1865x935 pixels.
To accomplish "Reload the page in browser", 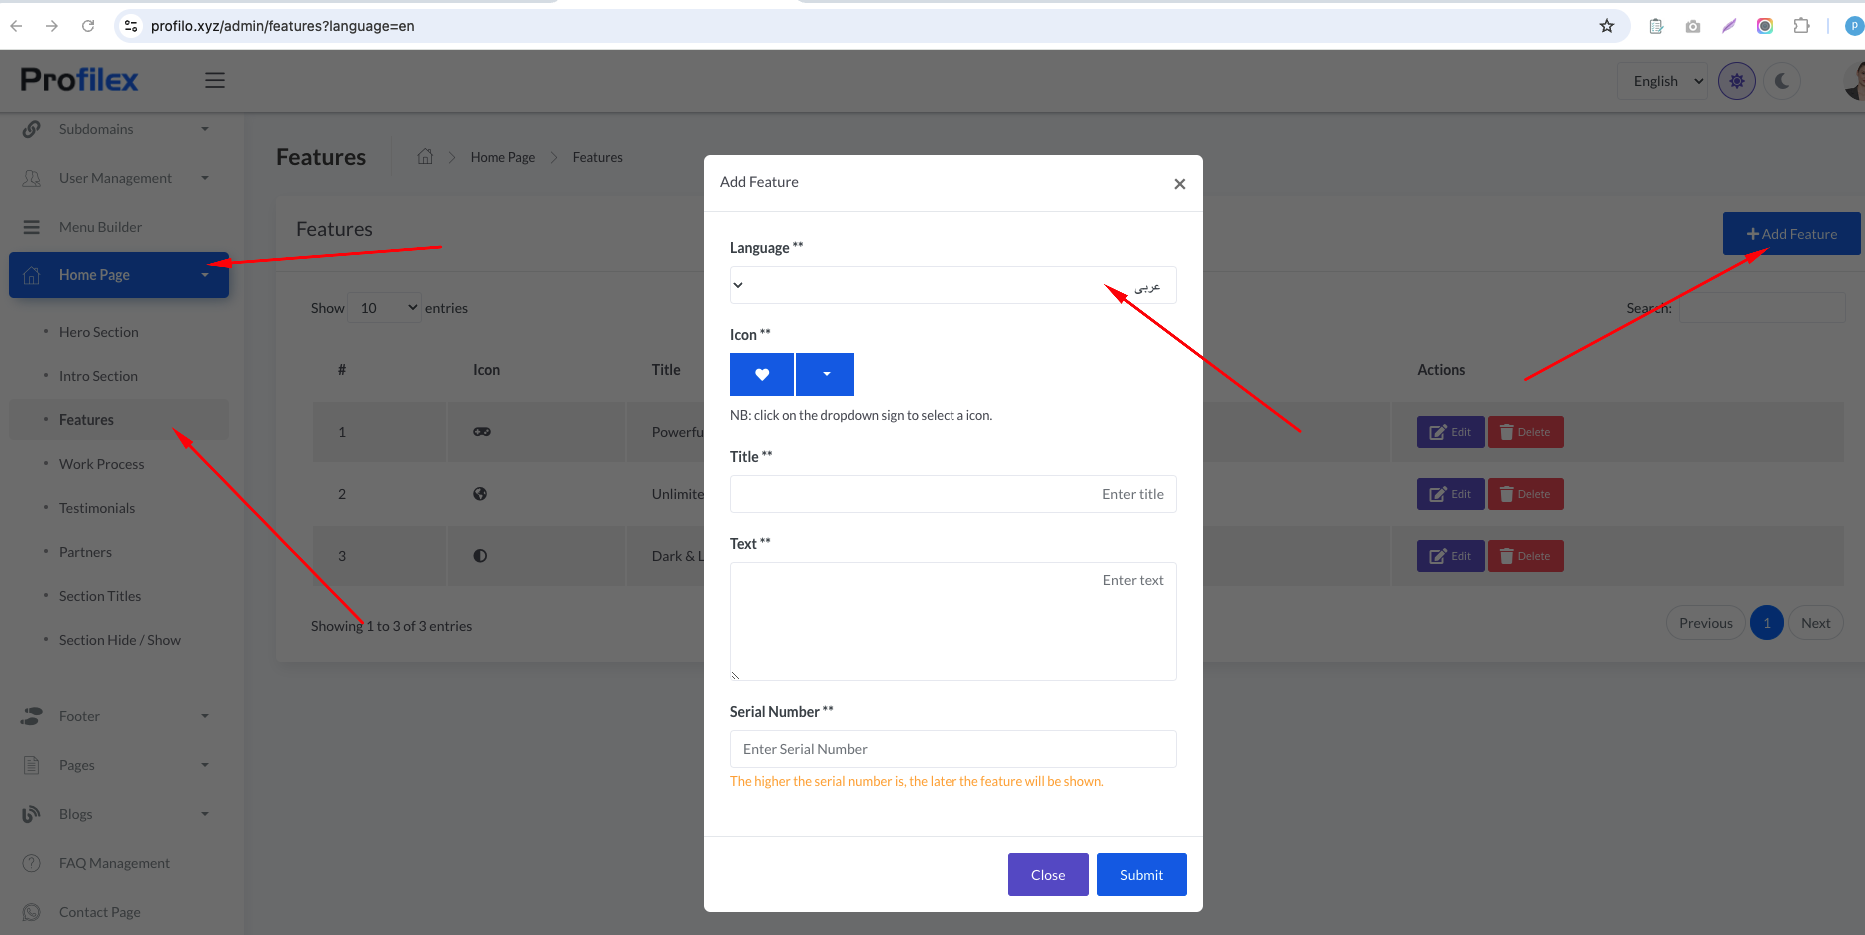I will pos(88,26).
